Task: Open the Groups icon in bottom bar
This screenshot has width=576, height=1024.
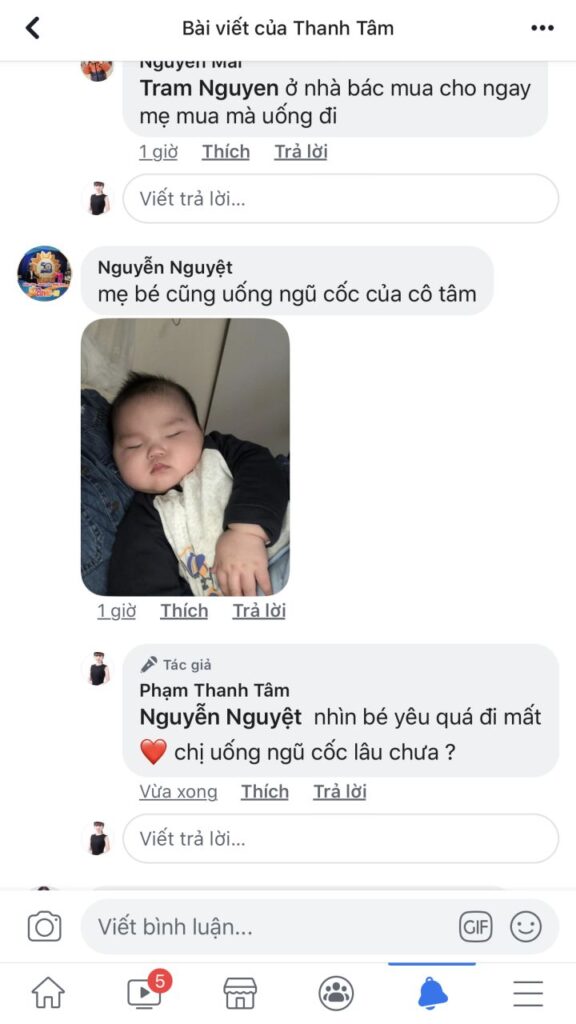Action: point(336,993)
